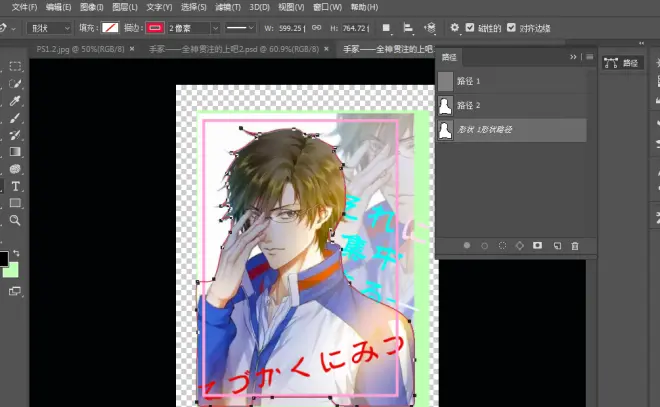Open the 编辑(E) menu
Image resolution: width=660 pixels, height=407 pixels.
pos(58,7)
